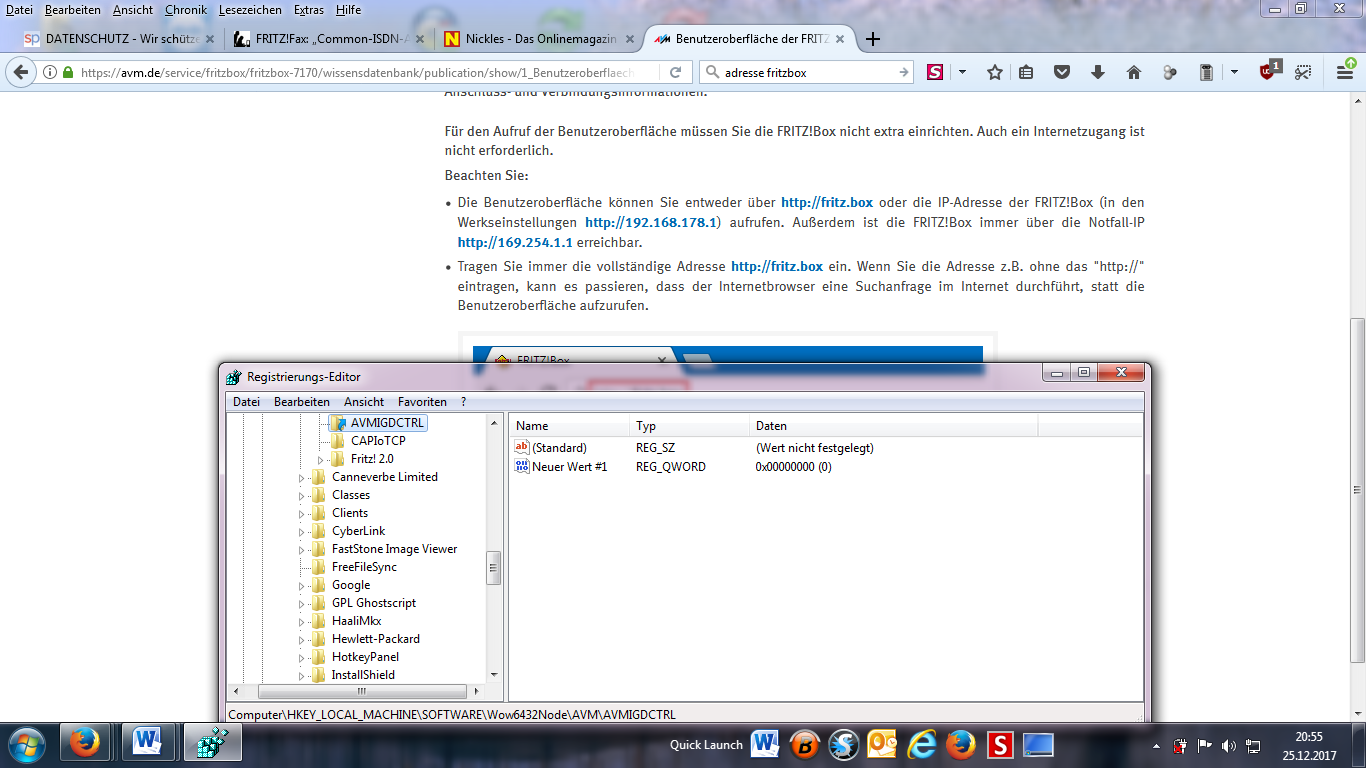Select the AVMIGDCTRL registry key
Screen dimensions: 1366x768
tap(388, 423)
